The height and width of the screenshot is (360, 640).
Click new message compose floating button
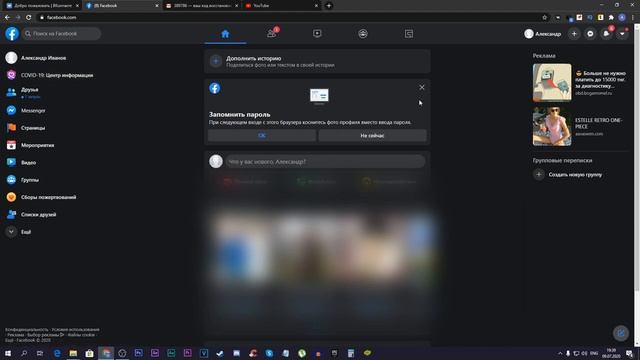[621, 333]
